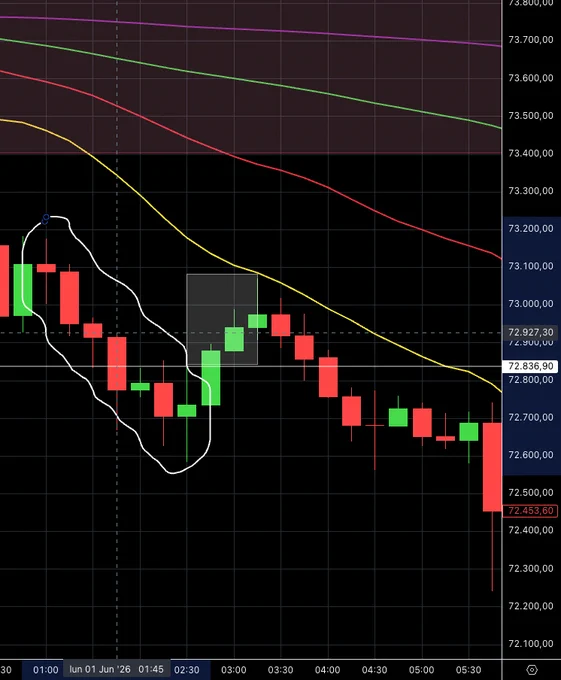This screenshot has width=561, height=680.
Task: Click the 03:00 time axis label
Action: 234,670
